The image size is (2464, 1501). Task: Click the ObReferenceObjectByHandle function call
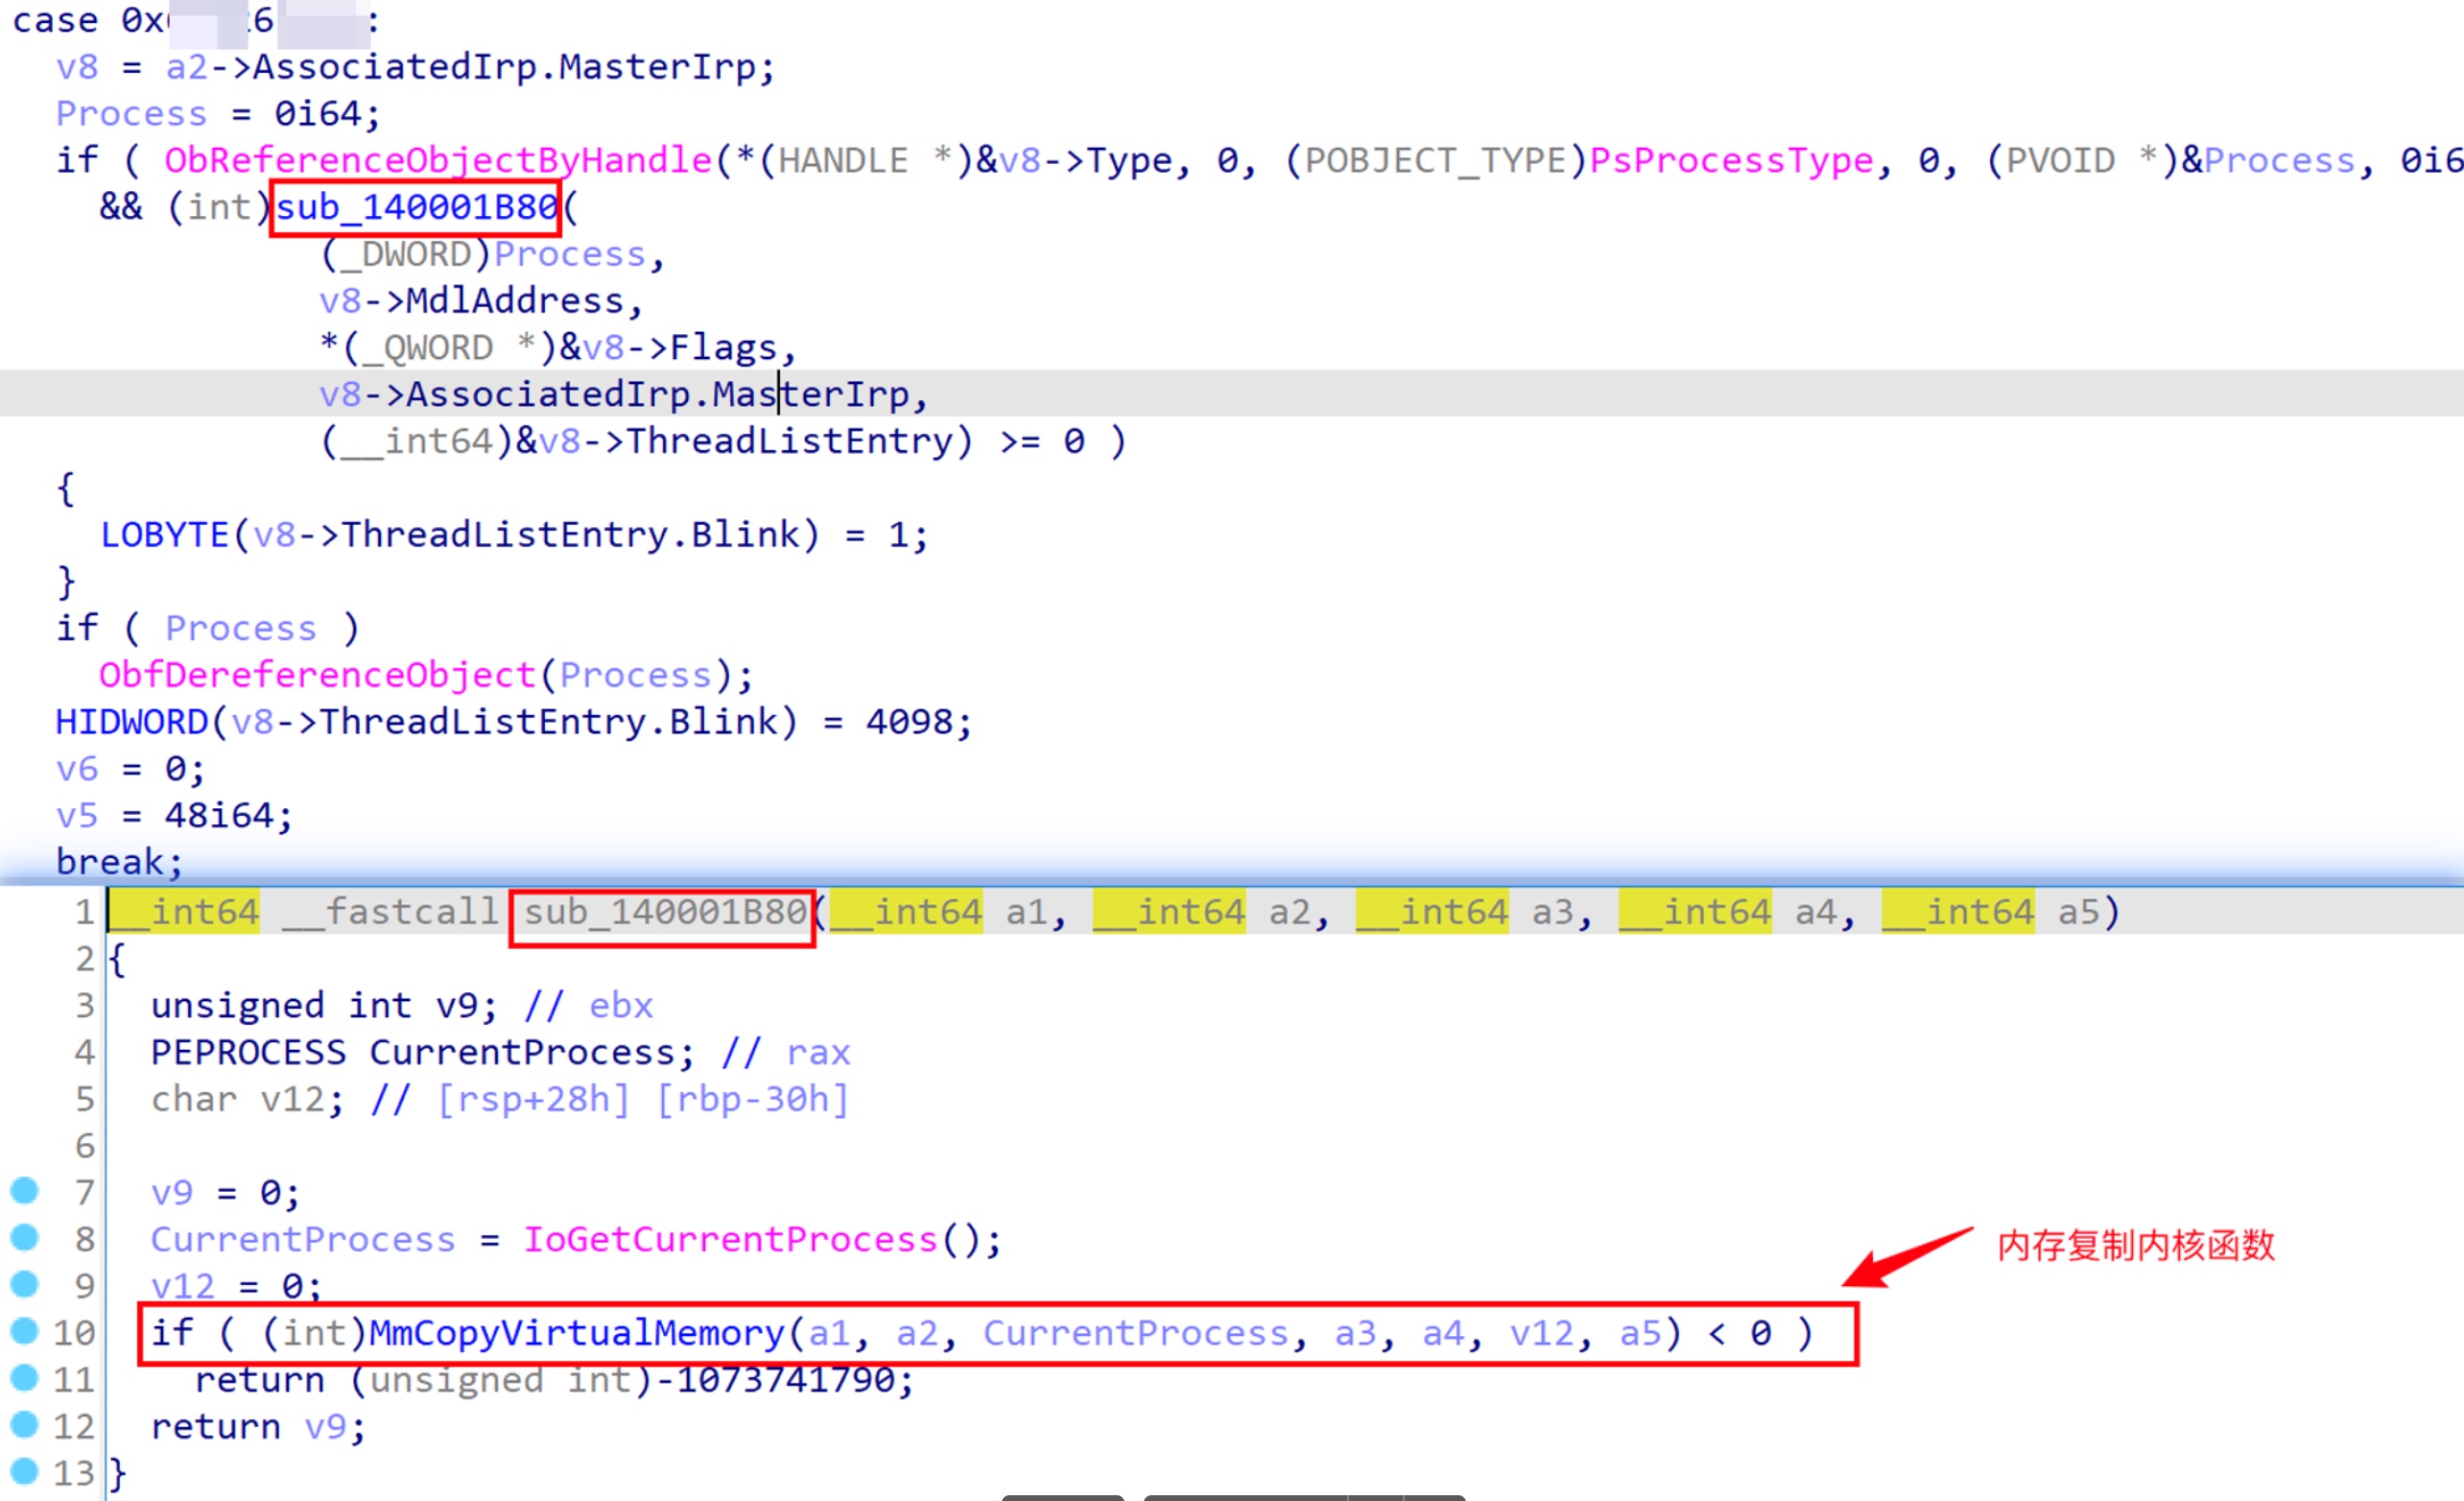tap(437, 161)
